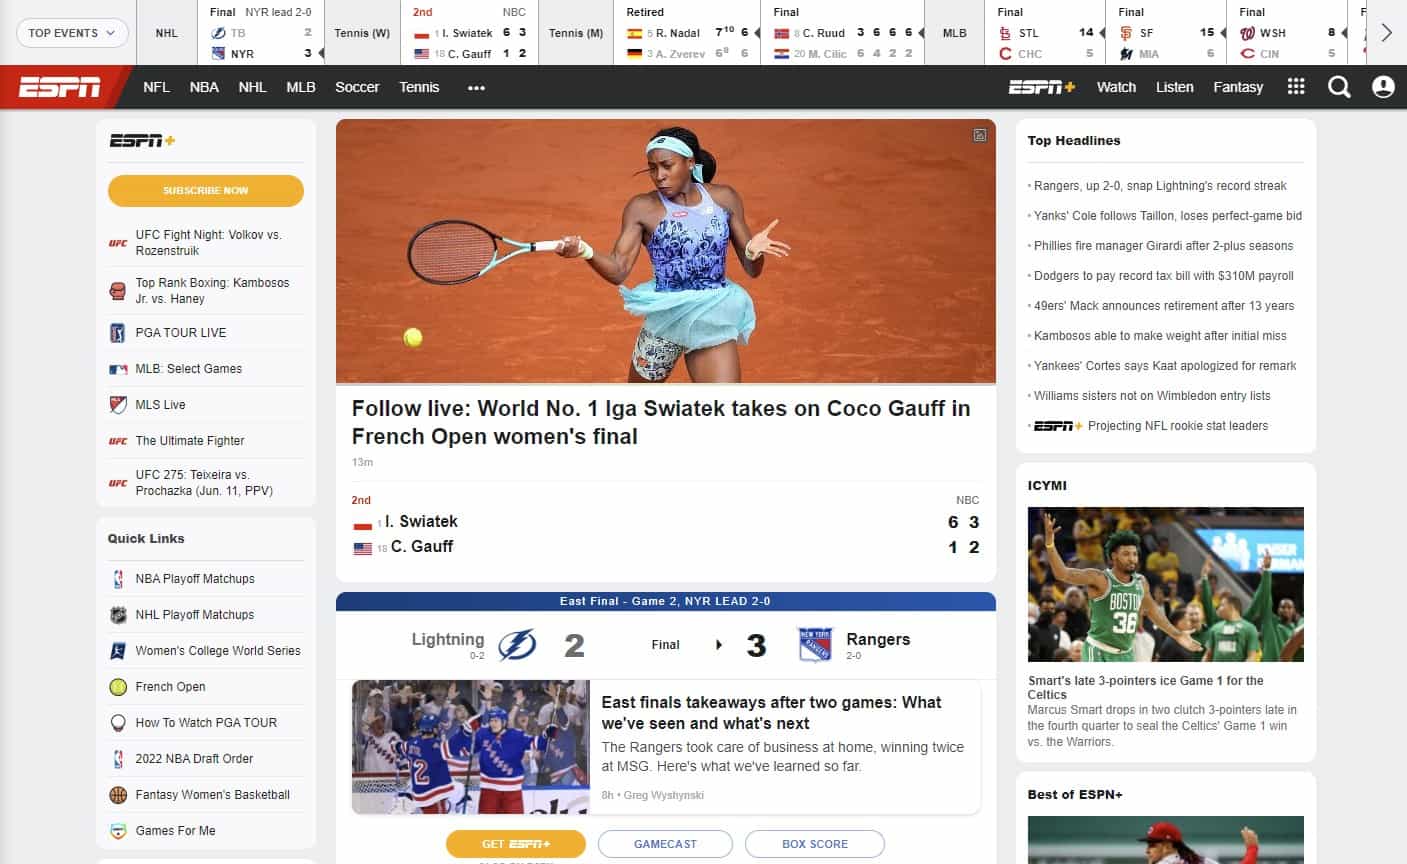This screenshot has height=864, width=1407.
Task: Click the MLS shield icon beside MLS Live
Action: point(118,405)
